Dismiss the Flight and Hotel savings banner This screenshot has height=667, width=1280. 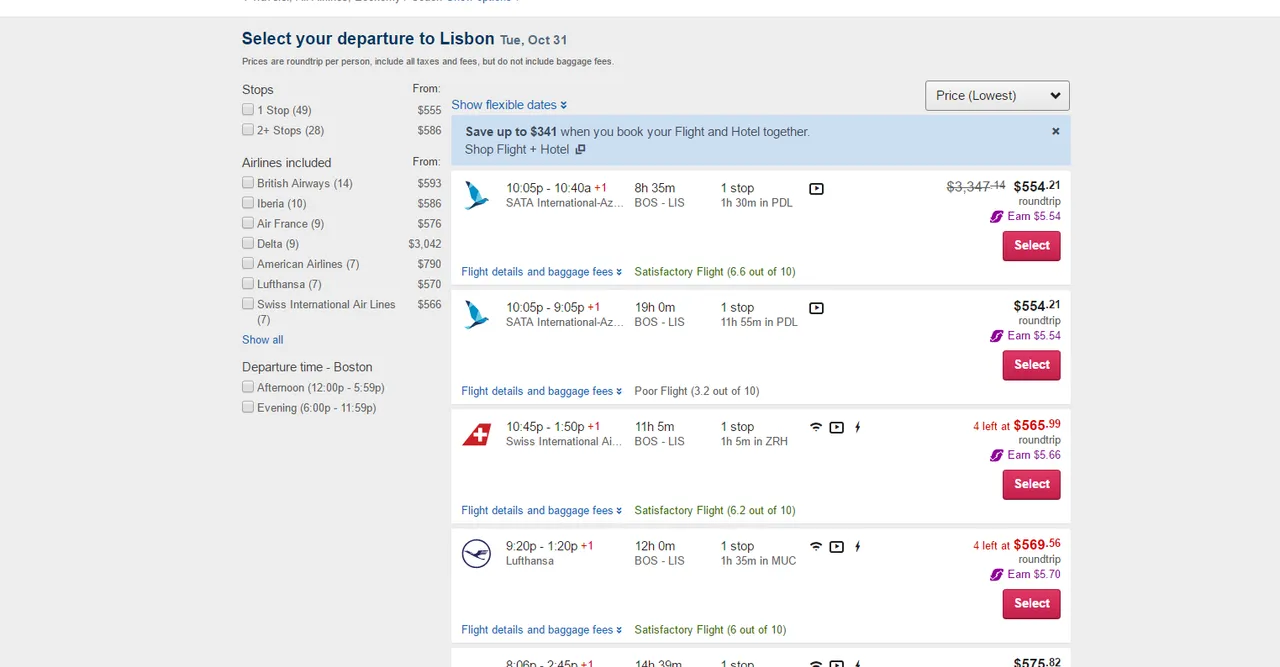(x=1055, y=131)
